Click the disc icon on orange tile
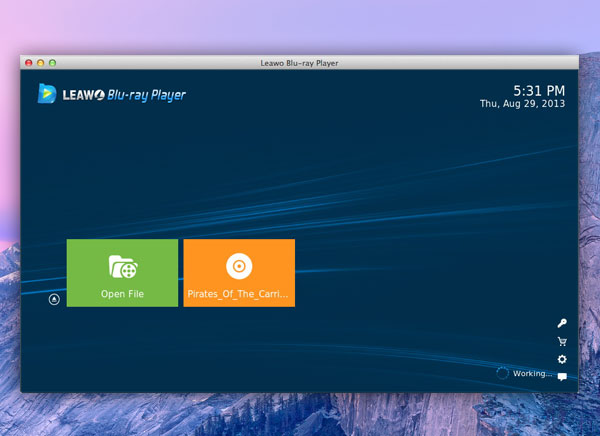Screen dimensions: 600x436 (x=239, y=266)
